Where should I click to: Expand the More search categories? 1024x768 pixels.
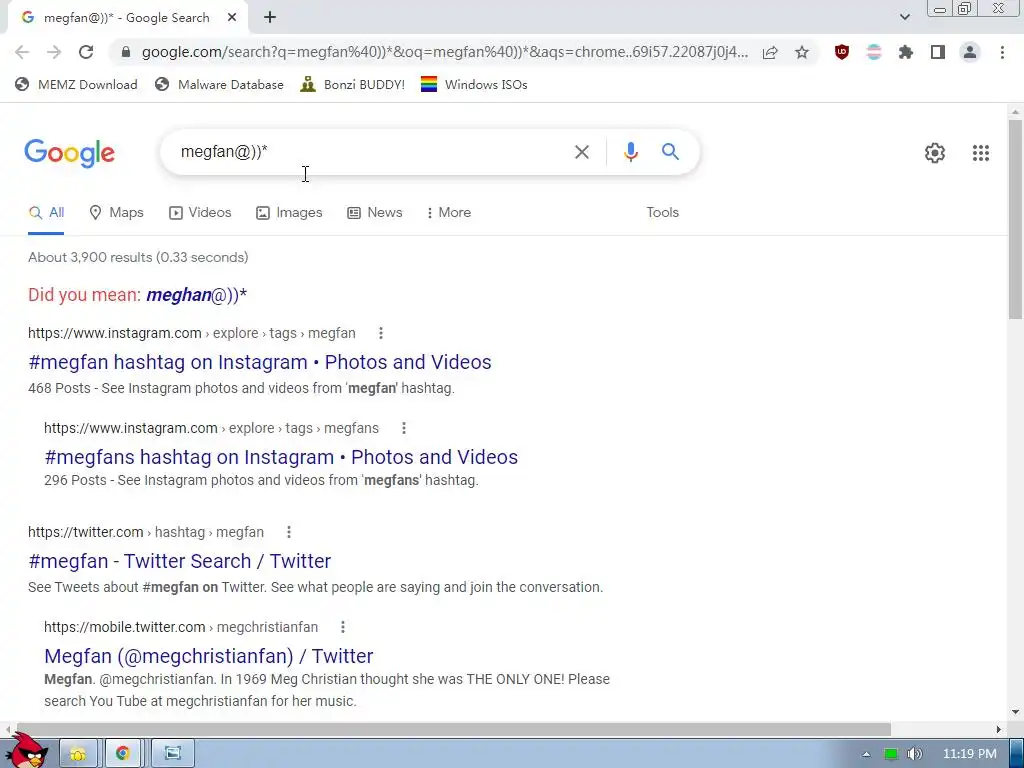click(448, 213)
